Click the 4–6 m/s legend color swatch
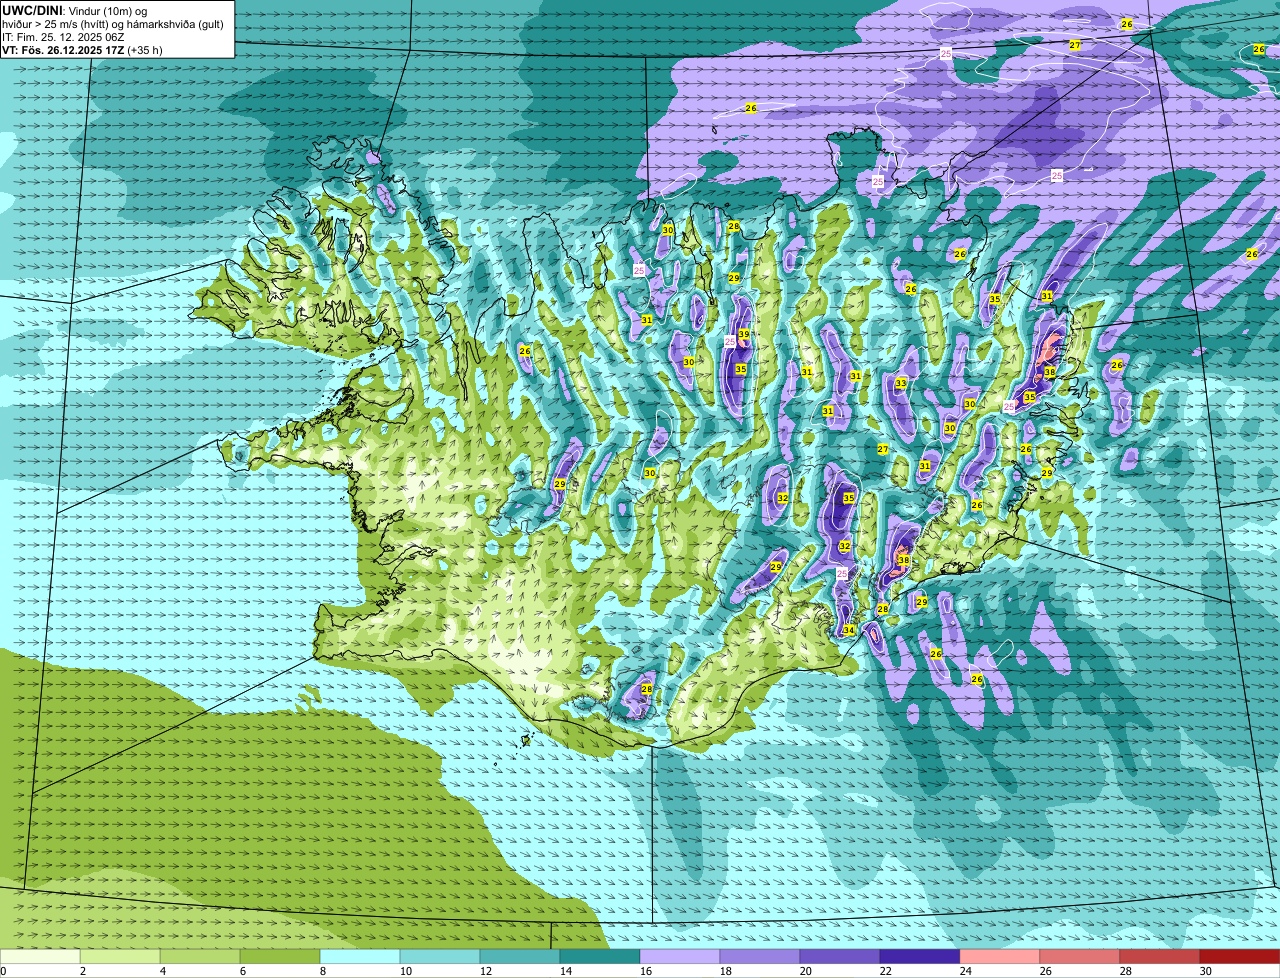Image resolution: width=1280 pixels, height=978 pixels. coord(200,957)
